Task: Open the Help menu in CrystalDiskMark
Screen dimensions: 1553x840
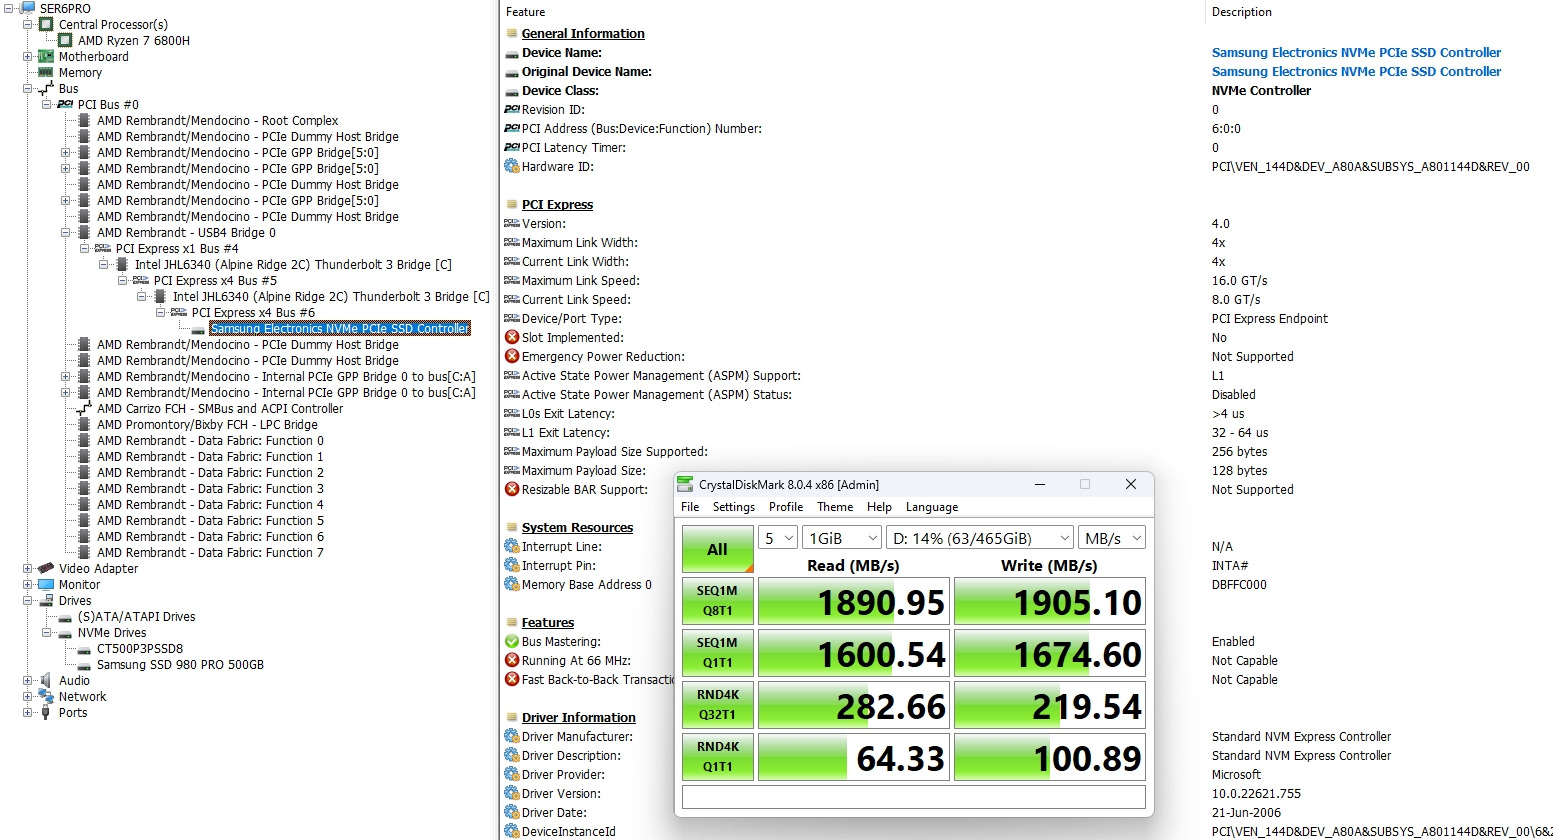Action: coord(879,507)
